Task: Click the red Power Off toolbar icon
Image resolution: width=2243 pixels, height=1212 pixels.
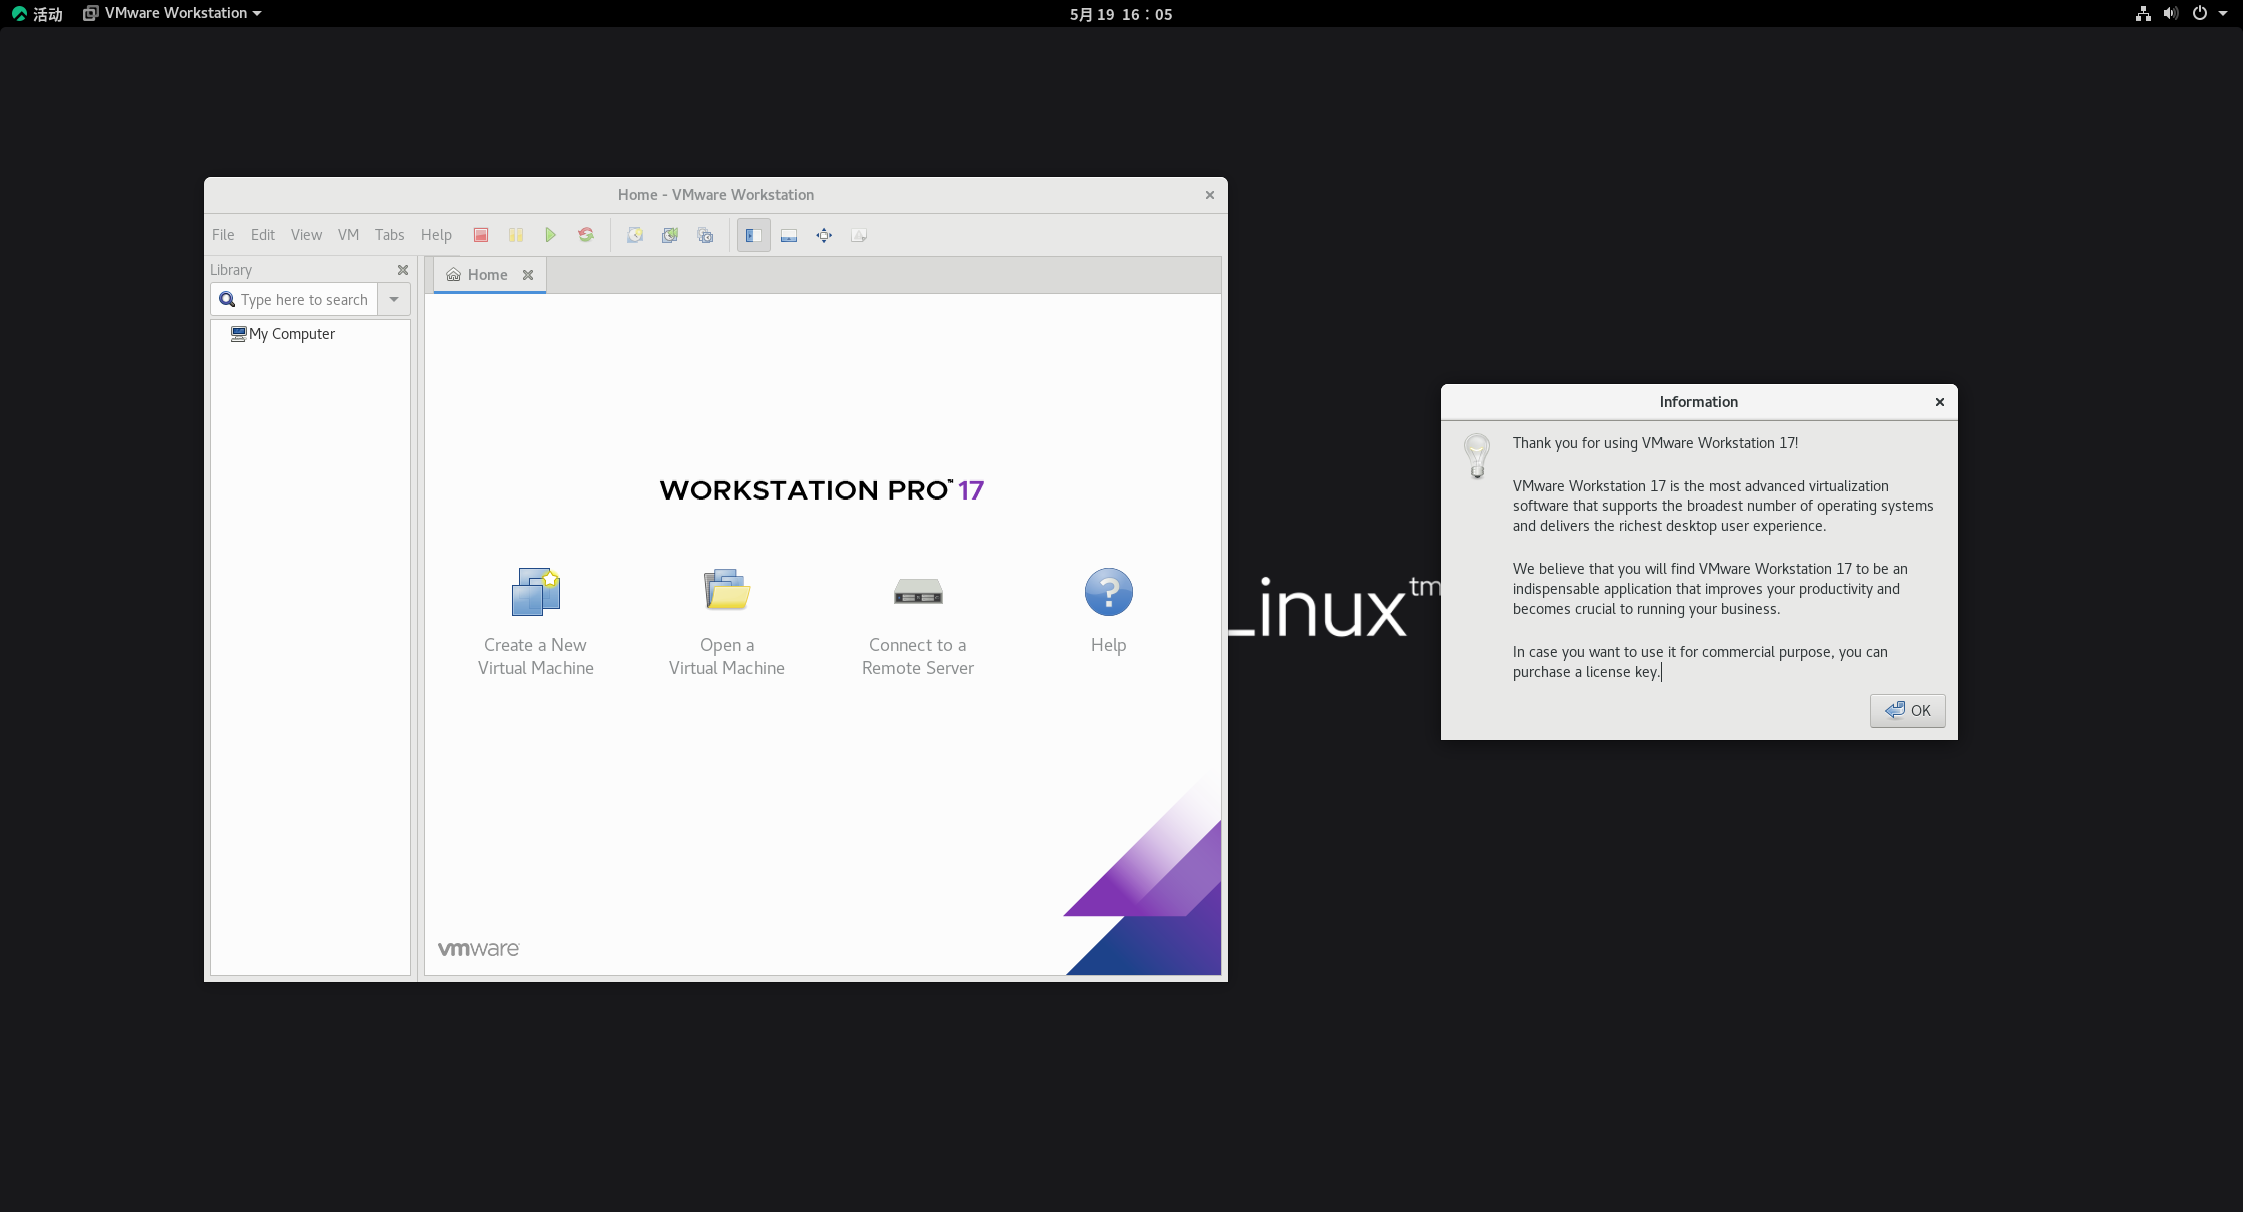Action: click(481, 235)
